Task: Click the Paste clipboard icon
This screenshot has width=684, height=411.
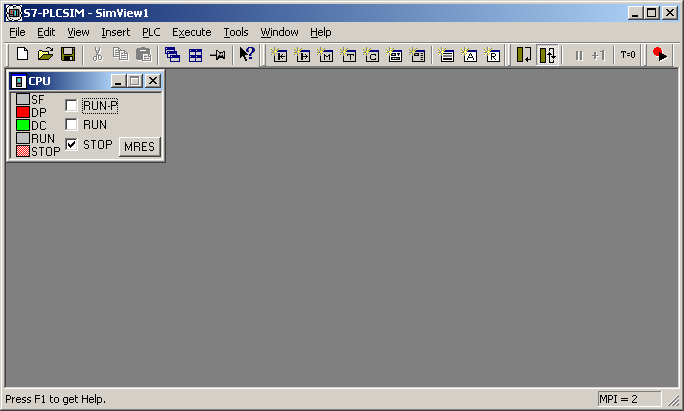Action: (143, 55)
